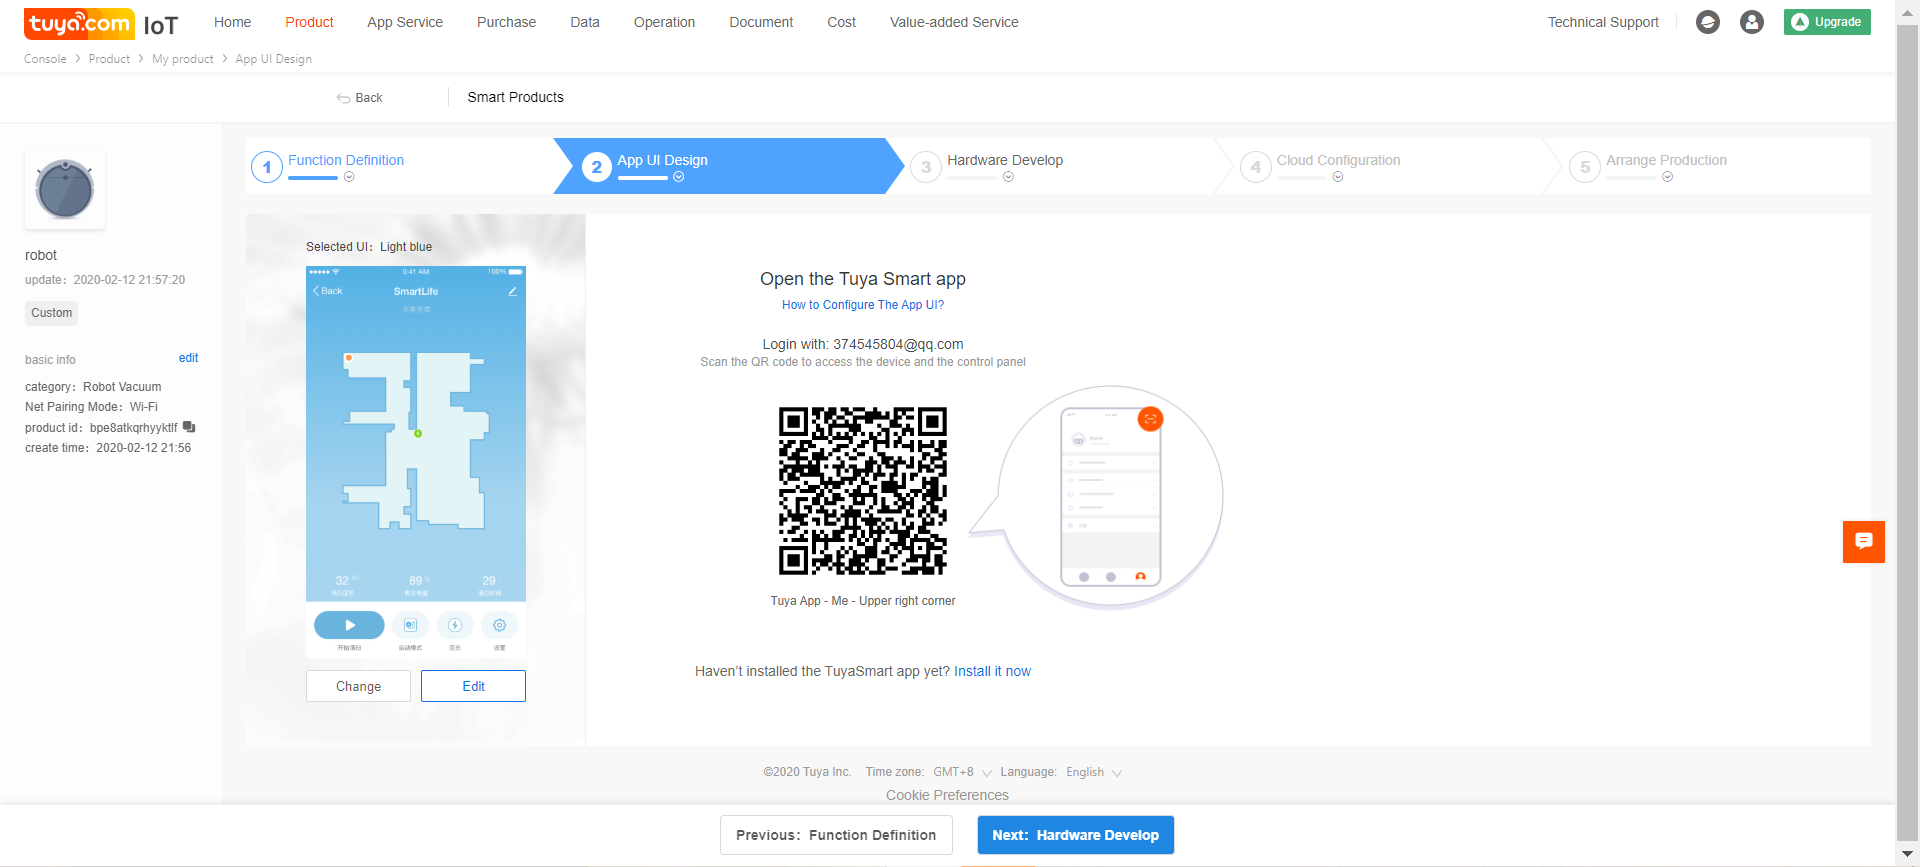This screenshot has height=867, width=1920.
Task: Click the tuya.com IoT logo
Action: [x=101, y=23]
